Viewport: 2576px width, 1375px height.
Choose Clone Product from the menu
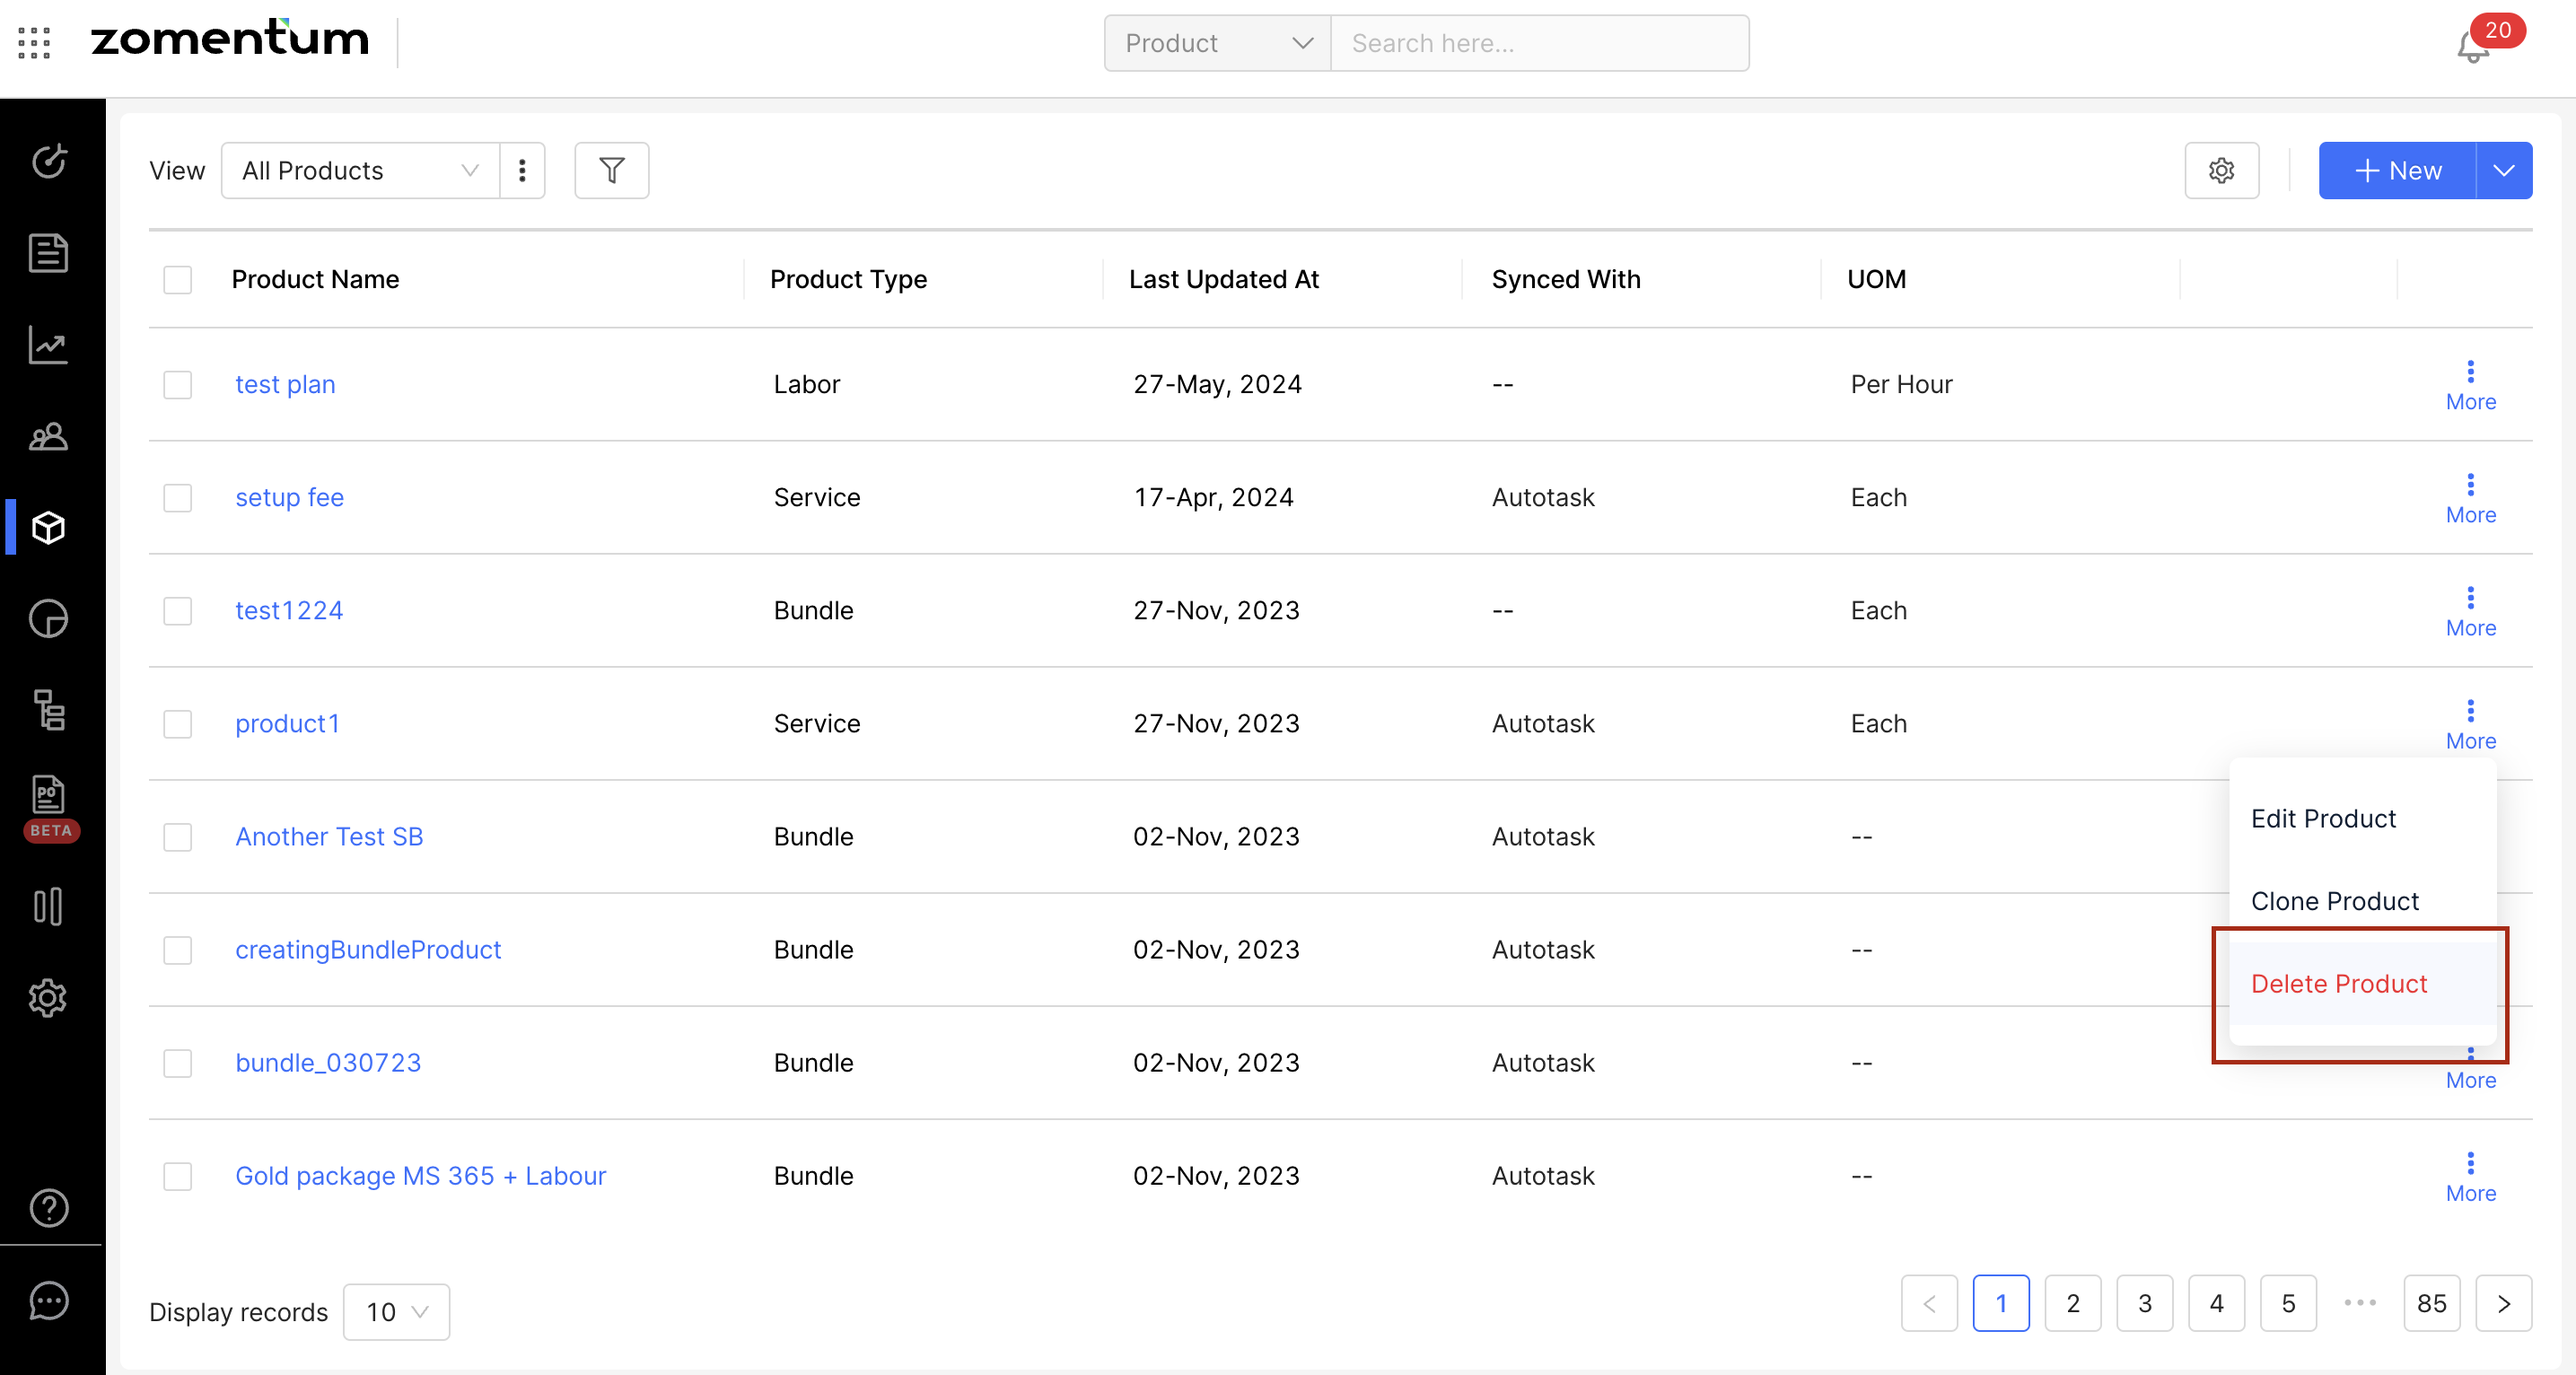coord(2334,901)
